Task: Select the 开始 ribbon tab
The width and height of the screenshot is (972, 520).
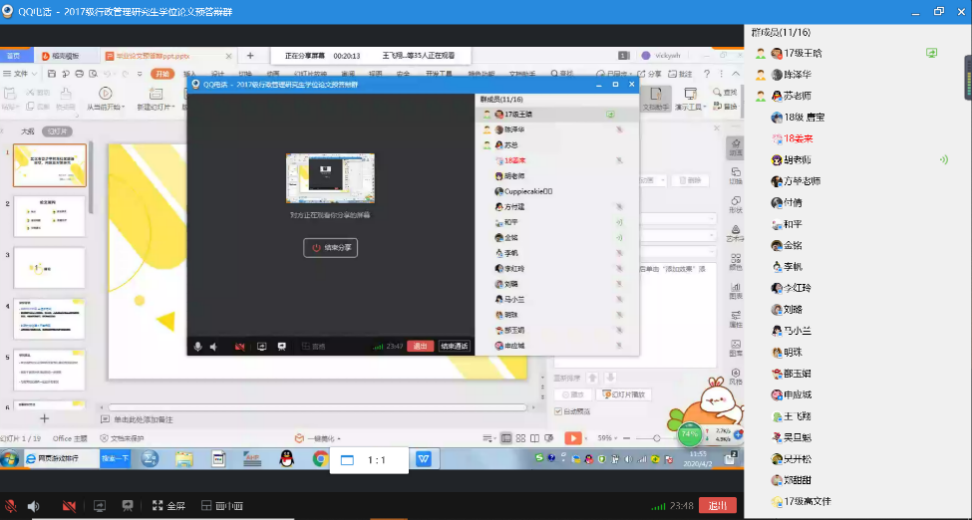Action: [x=162, y=74]
